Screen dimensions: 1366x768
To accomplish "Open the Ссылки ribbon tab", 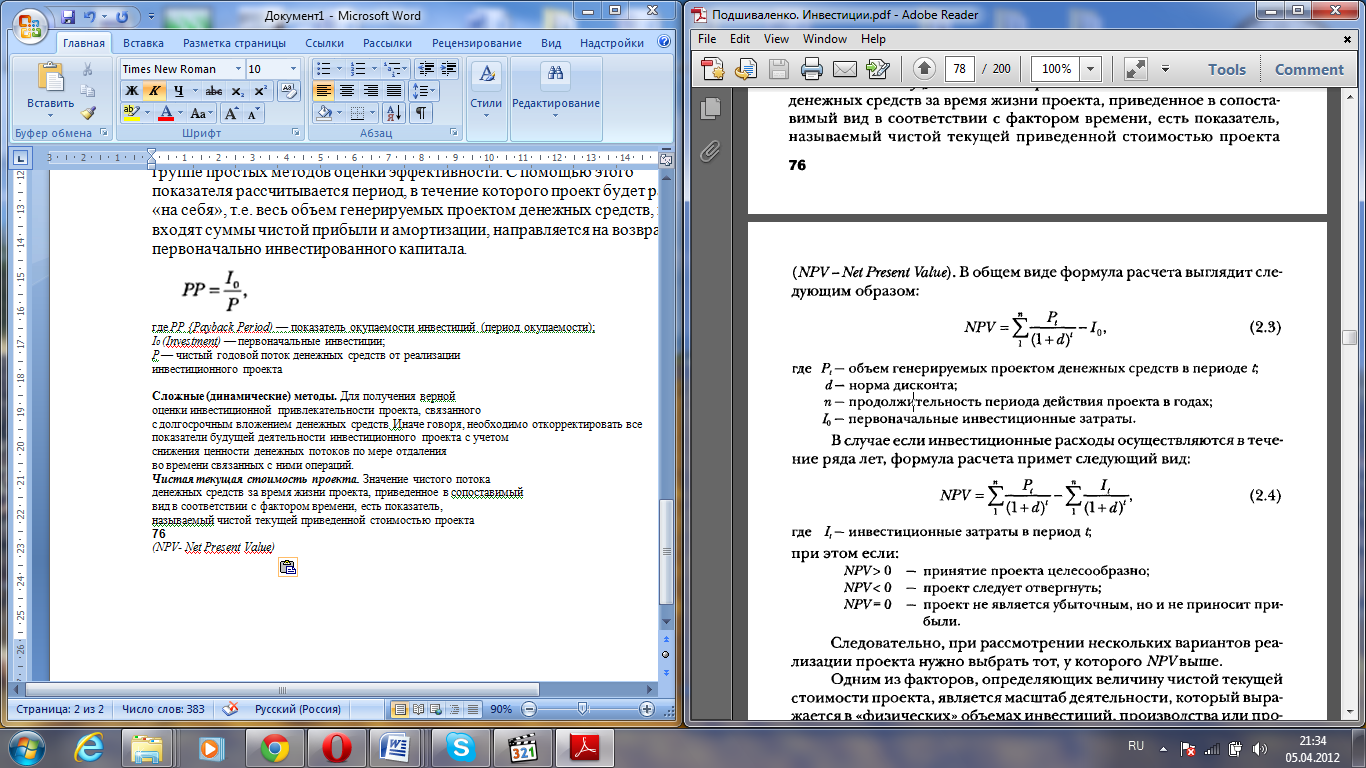I will click(x=325, y=43).
